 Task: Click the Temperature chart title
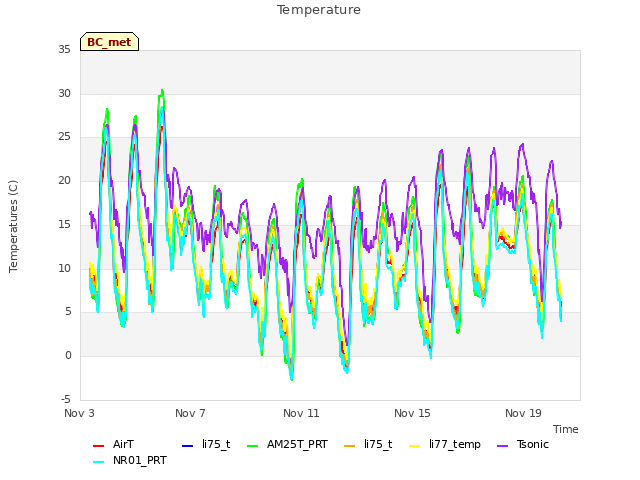click(319, 10)
